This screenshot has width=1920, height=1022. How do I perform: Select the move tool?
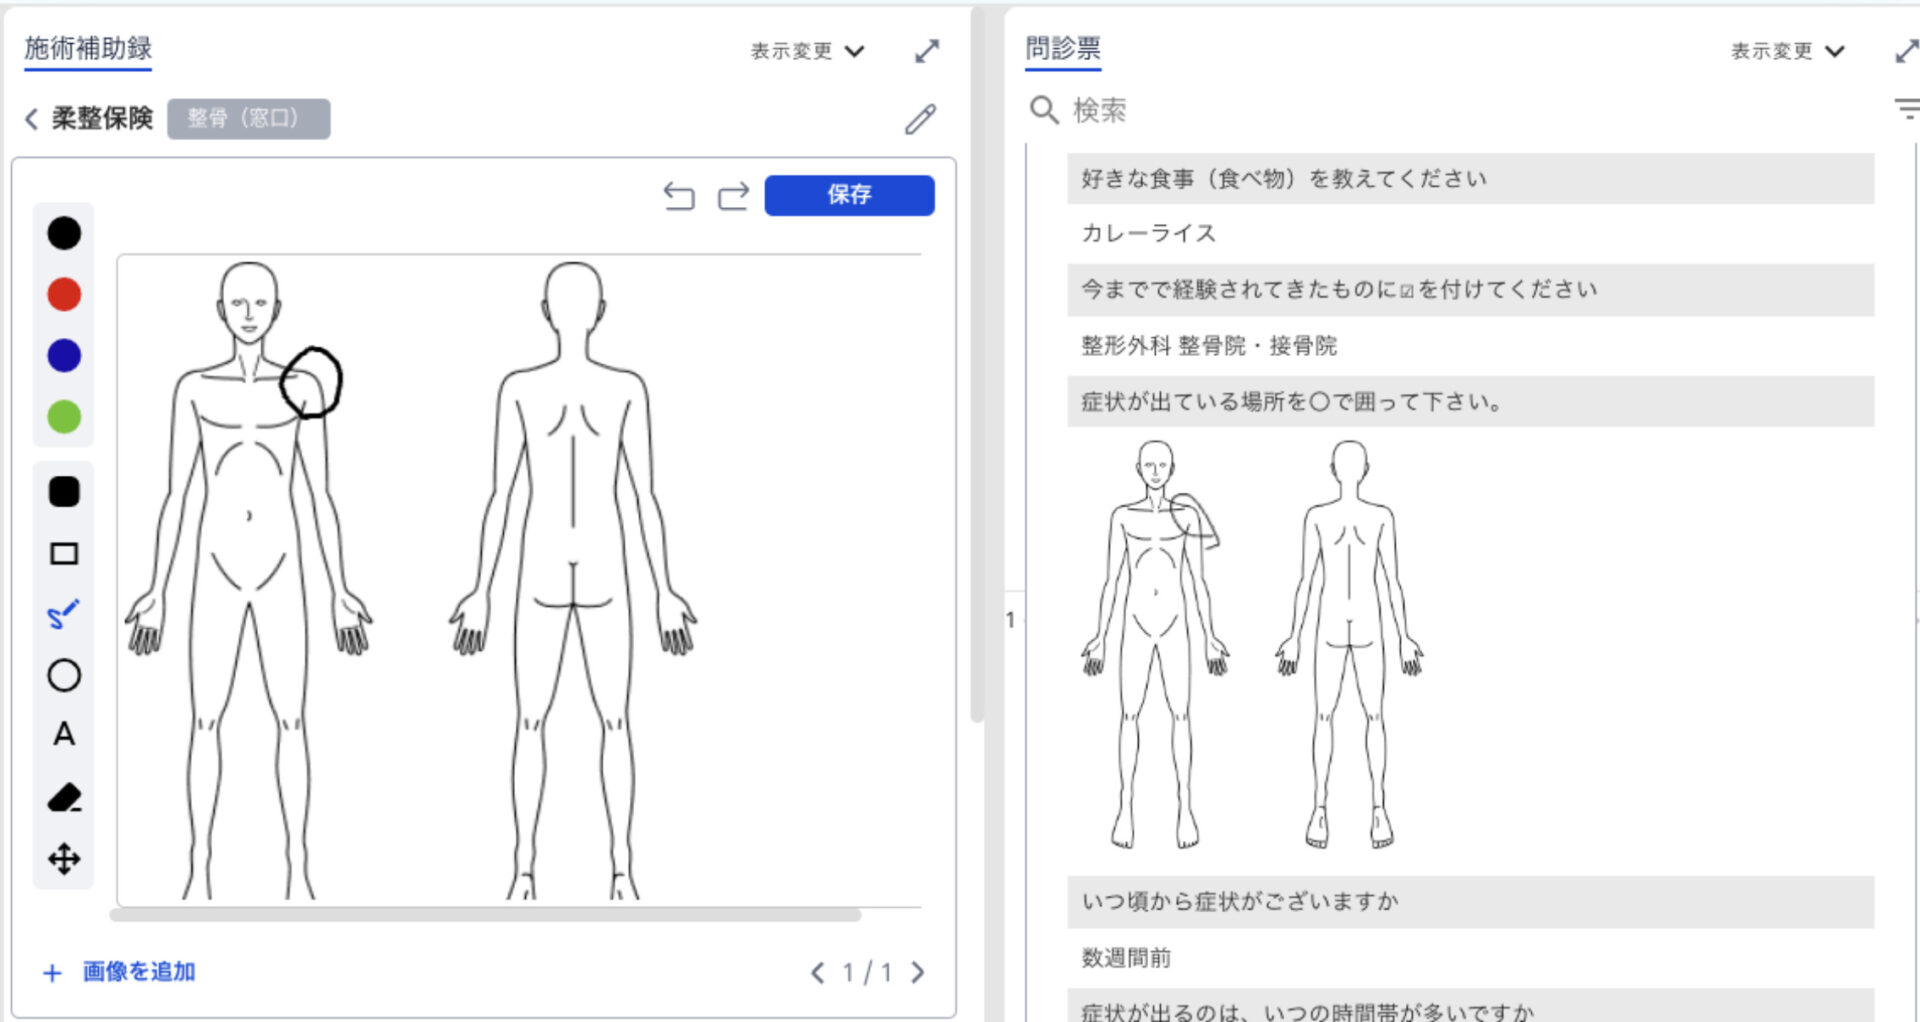click(63, 859)
